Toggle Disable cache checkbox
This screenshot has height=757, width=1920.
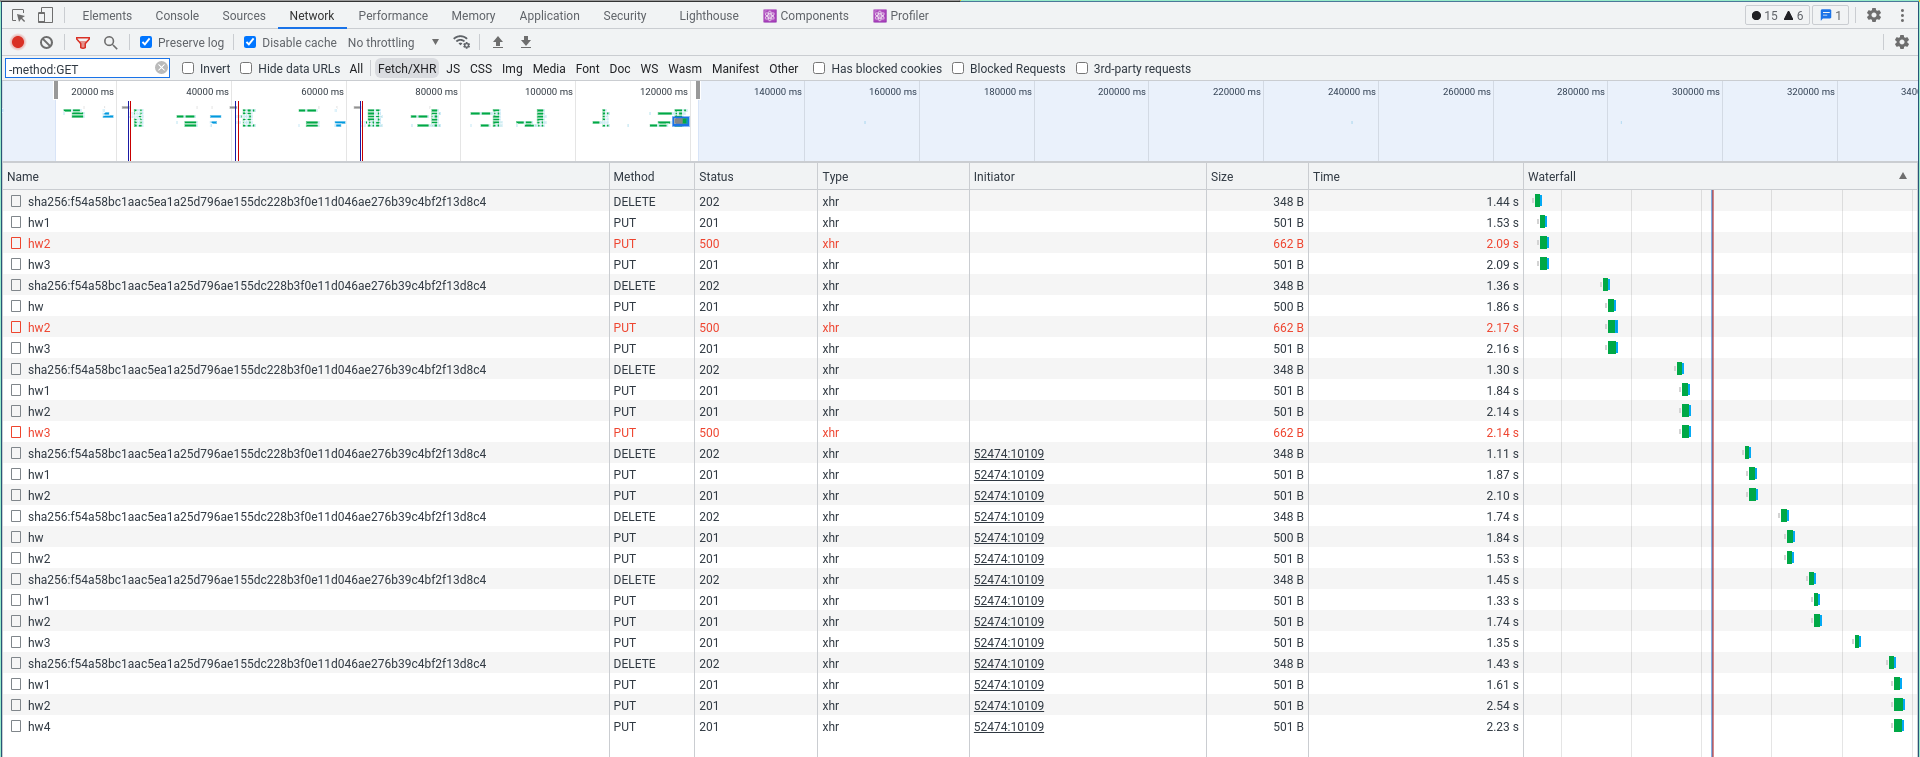250,42
